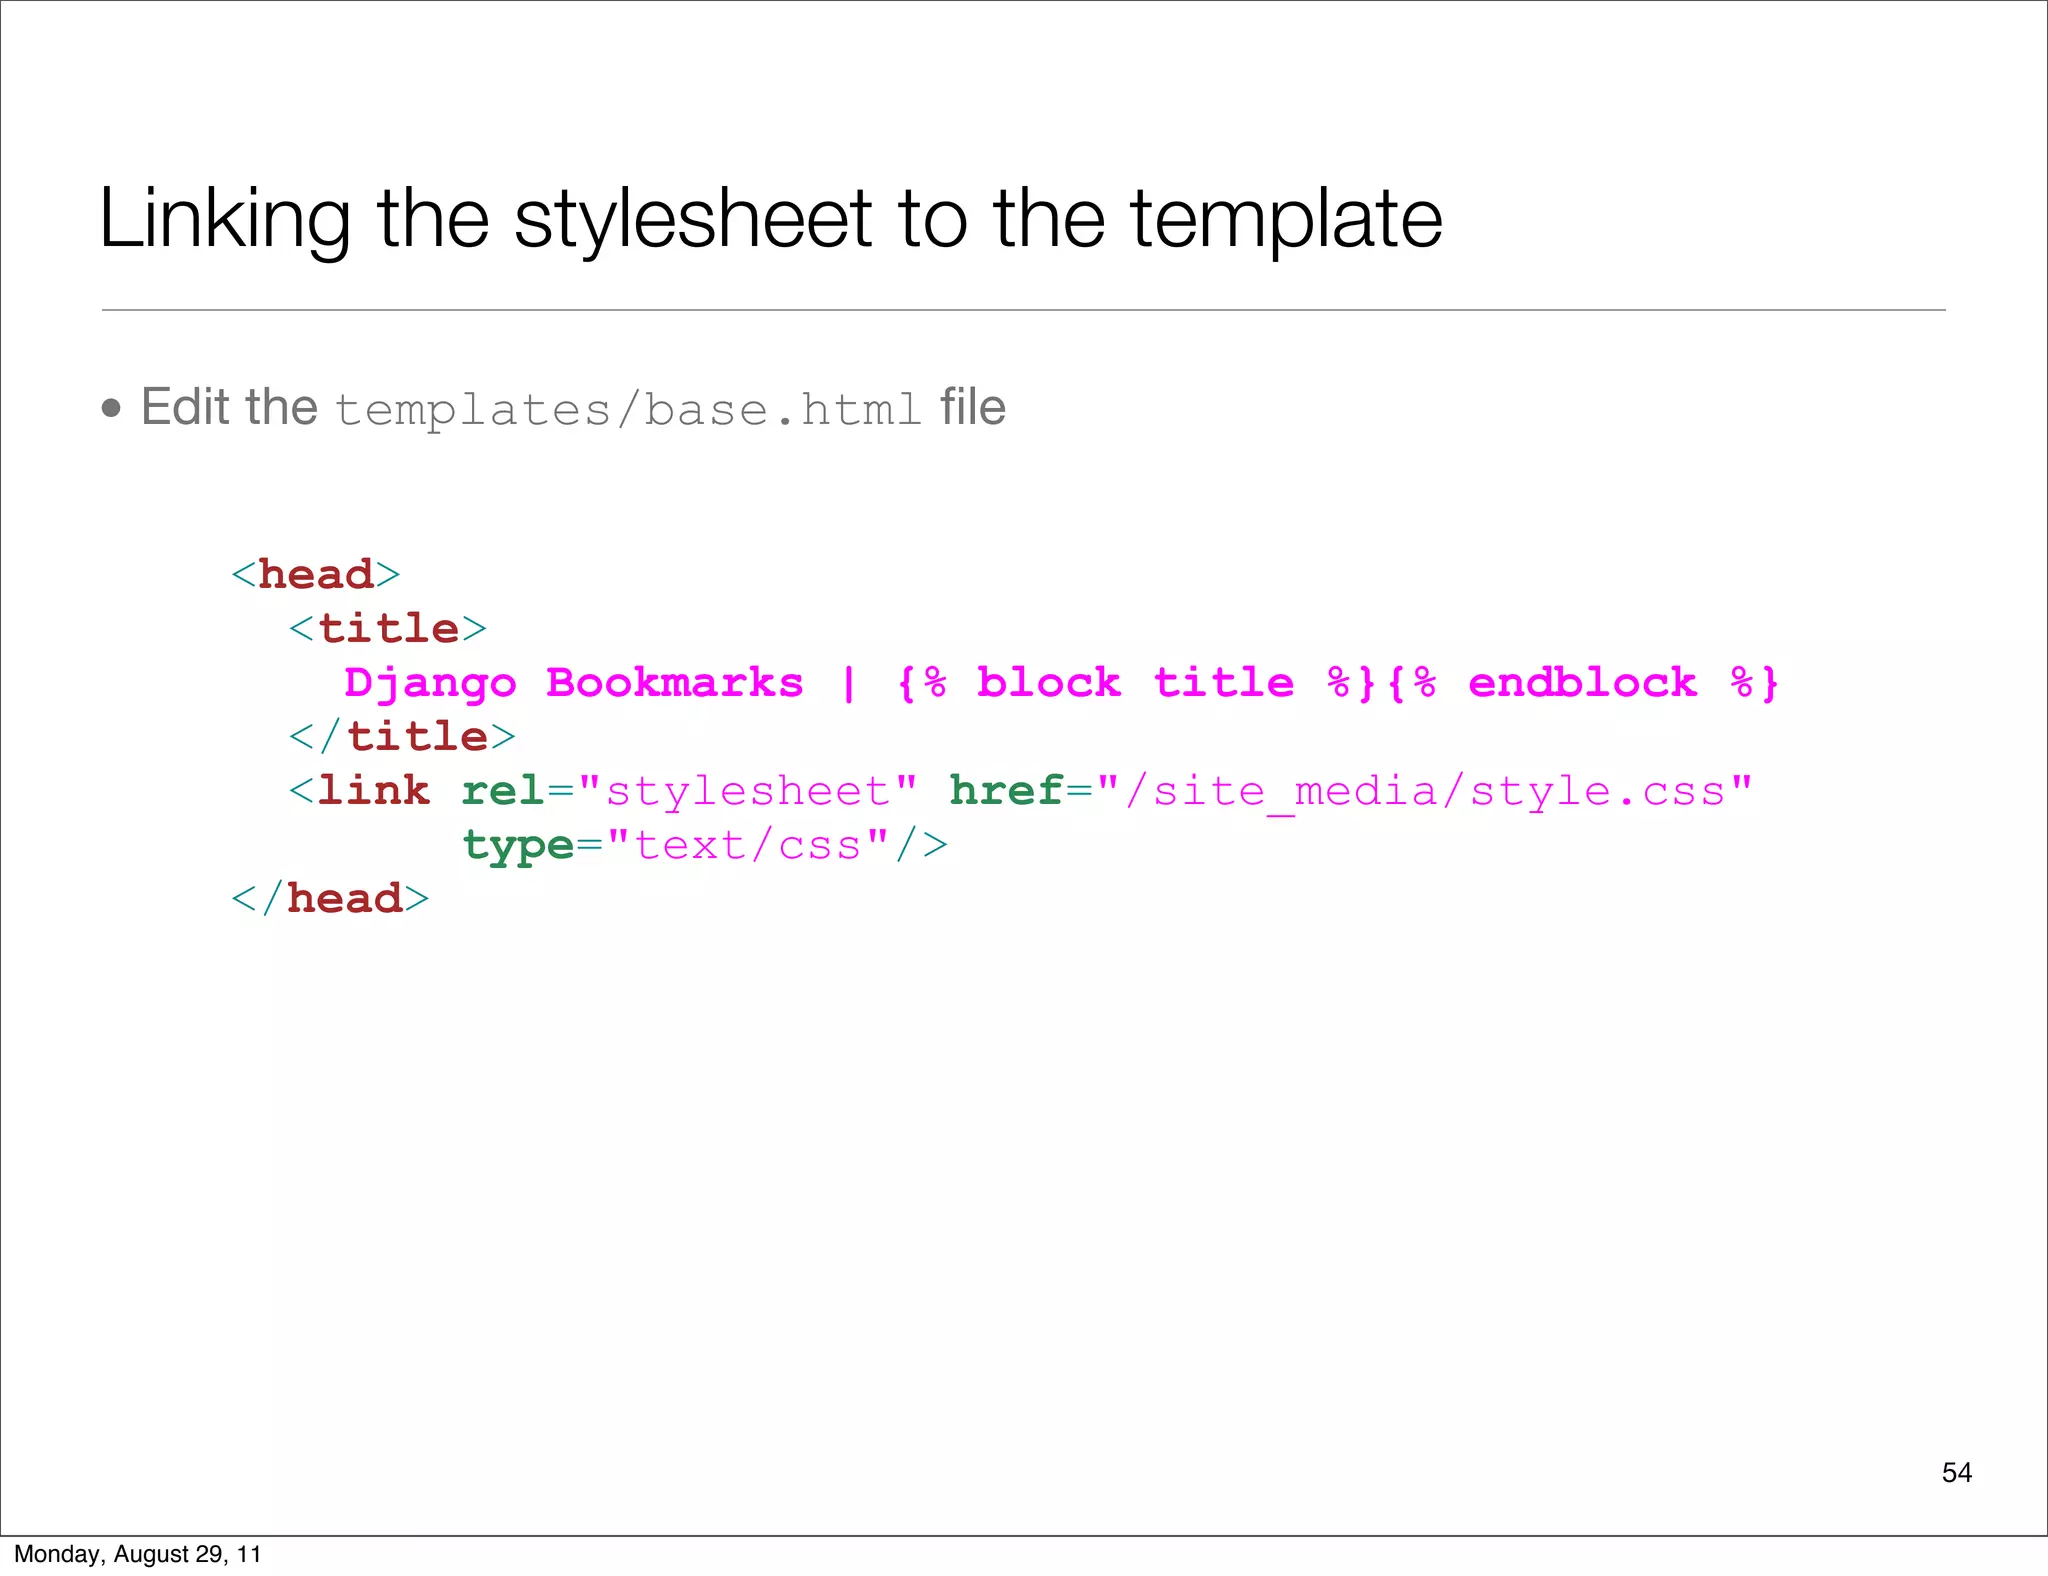This screenshot has width=2048, height=1576.
Task: Click the closing </title> tag line
Action: point(402,737)
